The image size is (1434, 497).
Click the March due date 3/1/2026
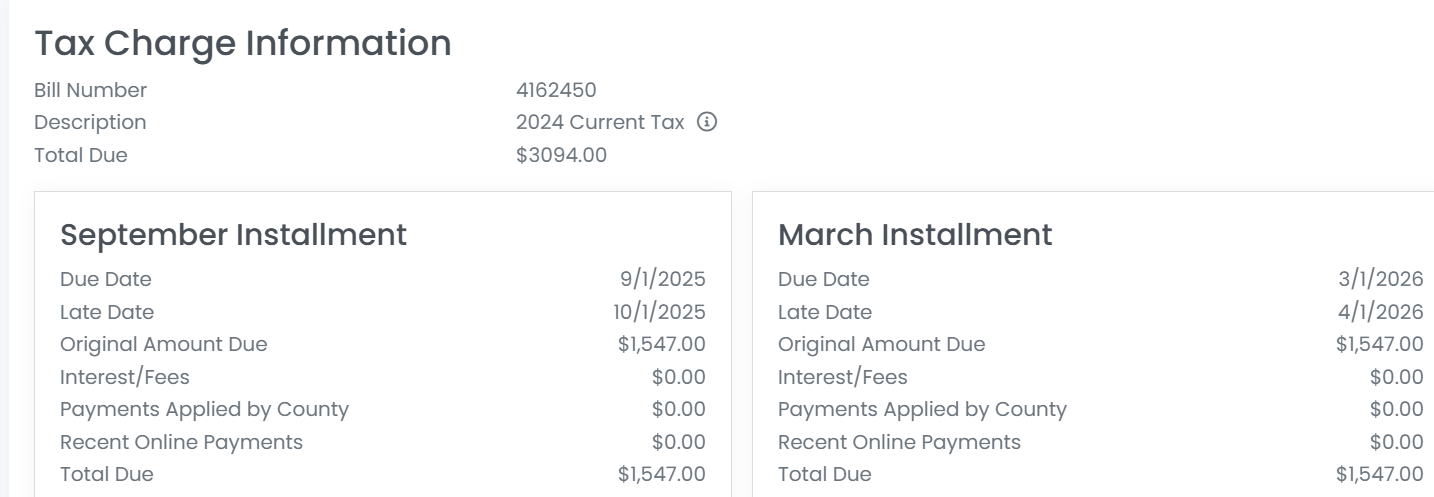(1380, 279)
